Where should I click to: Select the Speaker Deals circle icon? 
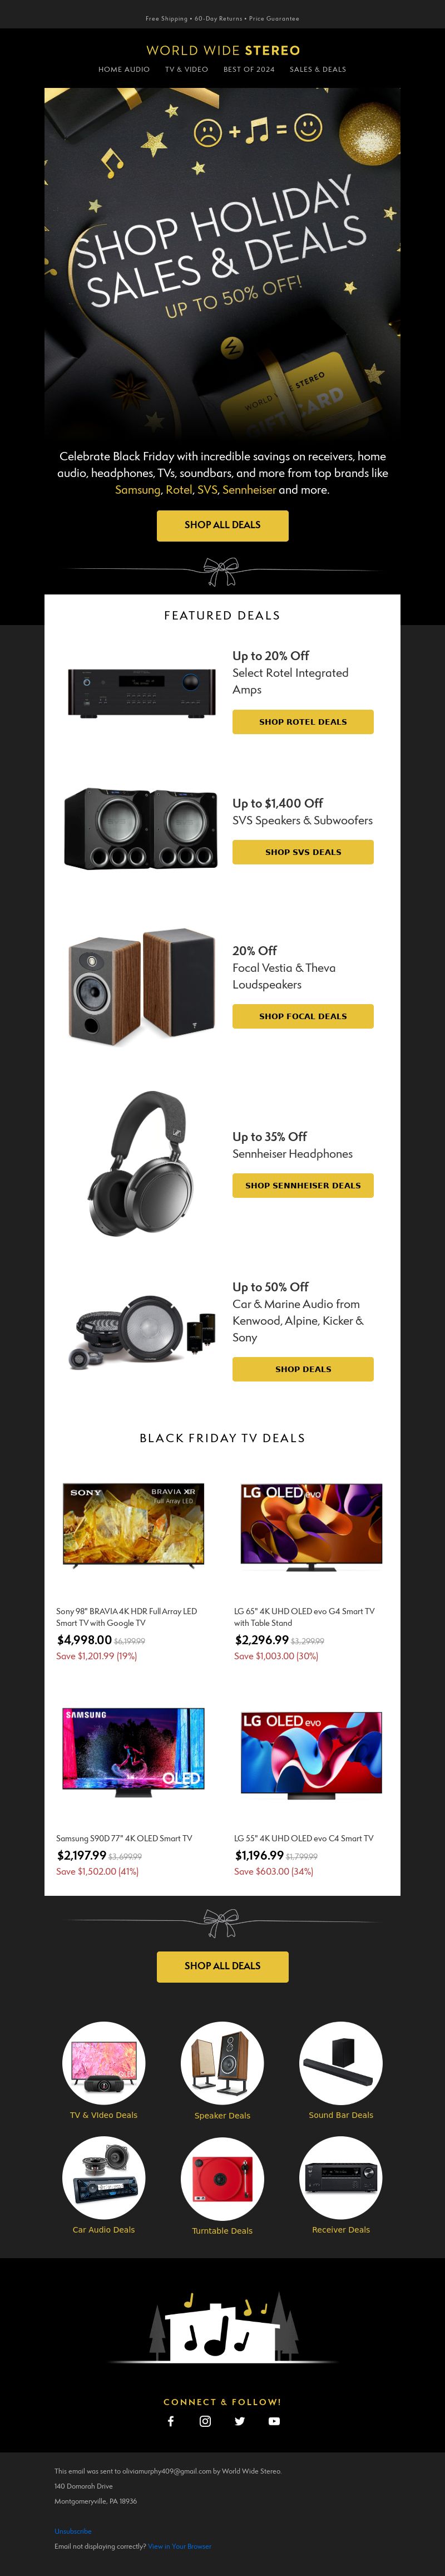[222, 2063]
